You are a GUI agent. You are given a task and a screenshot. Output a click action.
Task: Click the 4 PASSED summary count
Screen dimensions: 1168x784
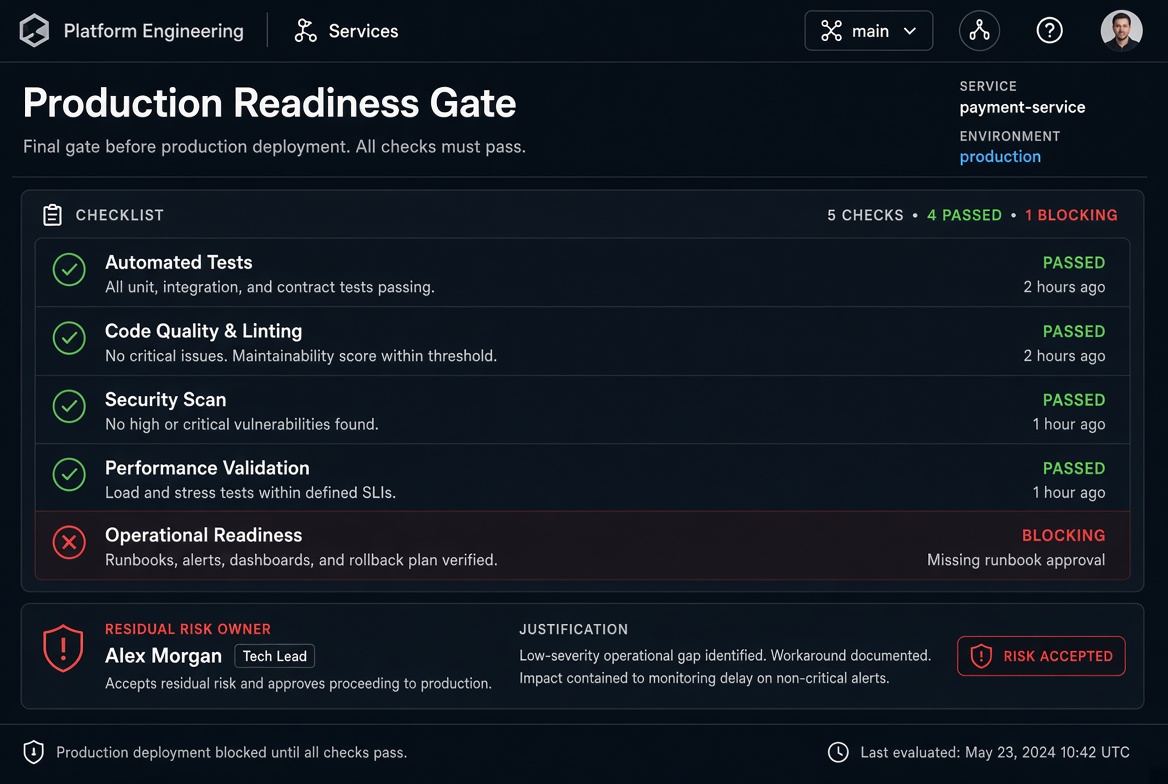coord(964,215)
